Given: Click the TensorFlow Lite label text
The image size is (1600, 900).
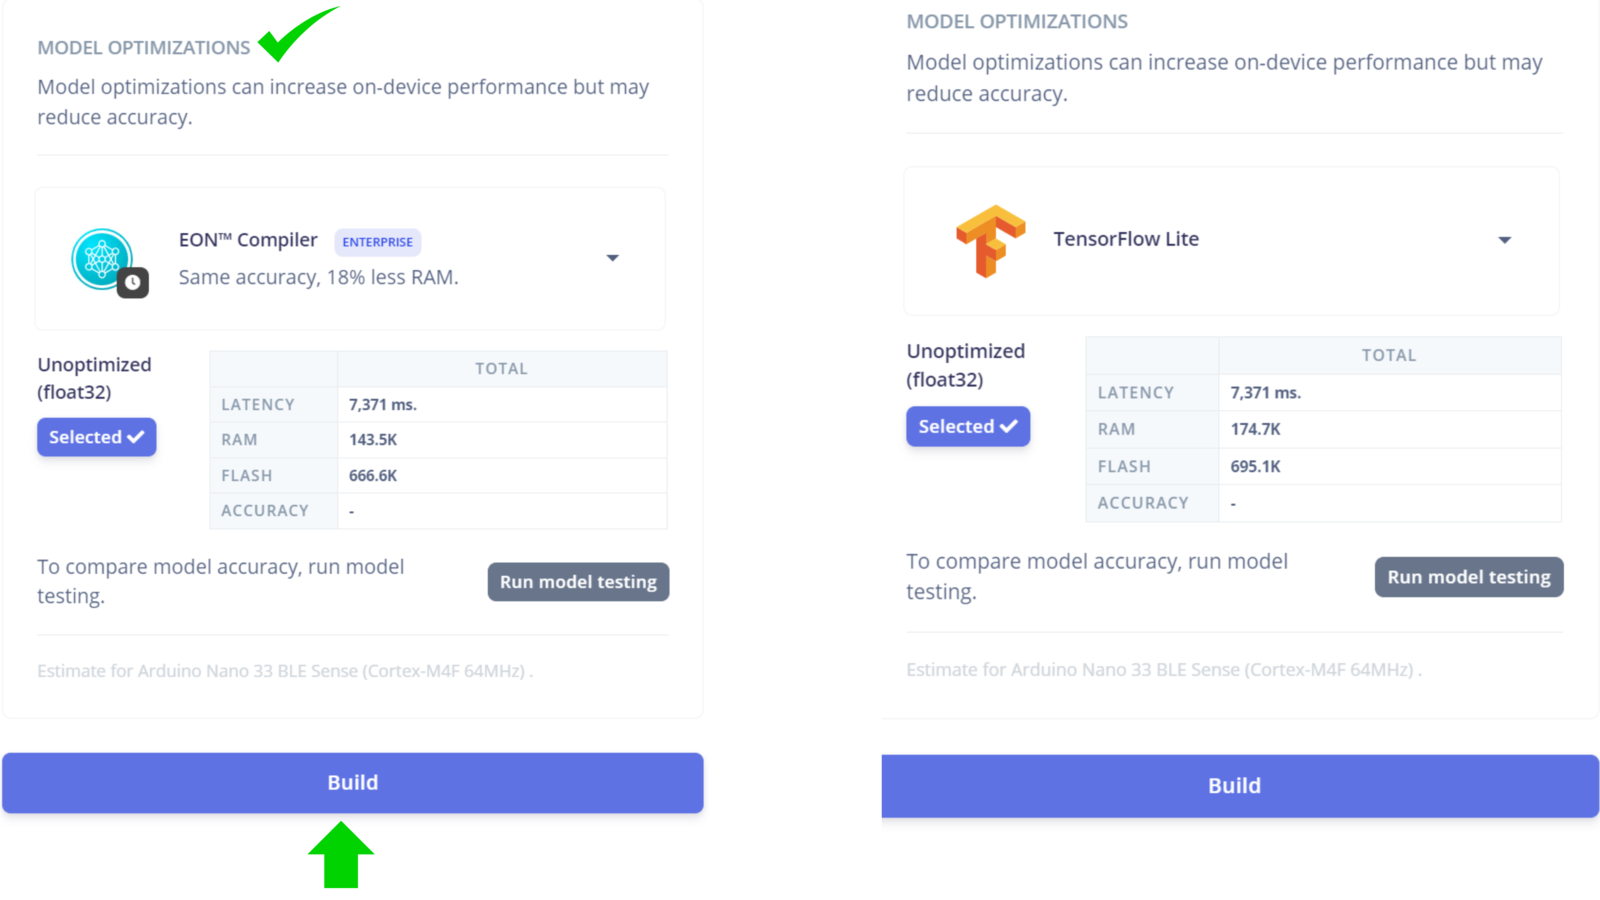Looking at the screenshot, I should 1126,239.
